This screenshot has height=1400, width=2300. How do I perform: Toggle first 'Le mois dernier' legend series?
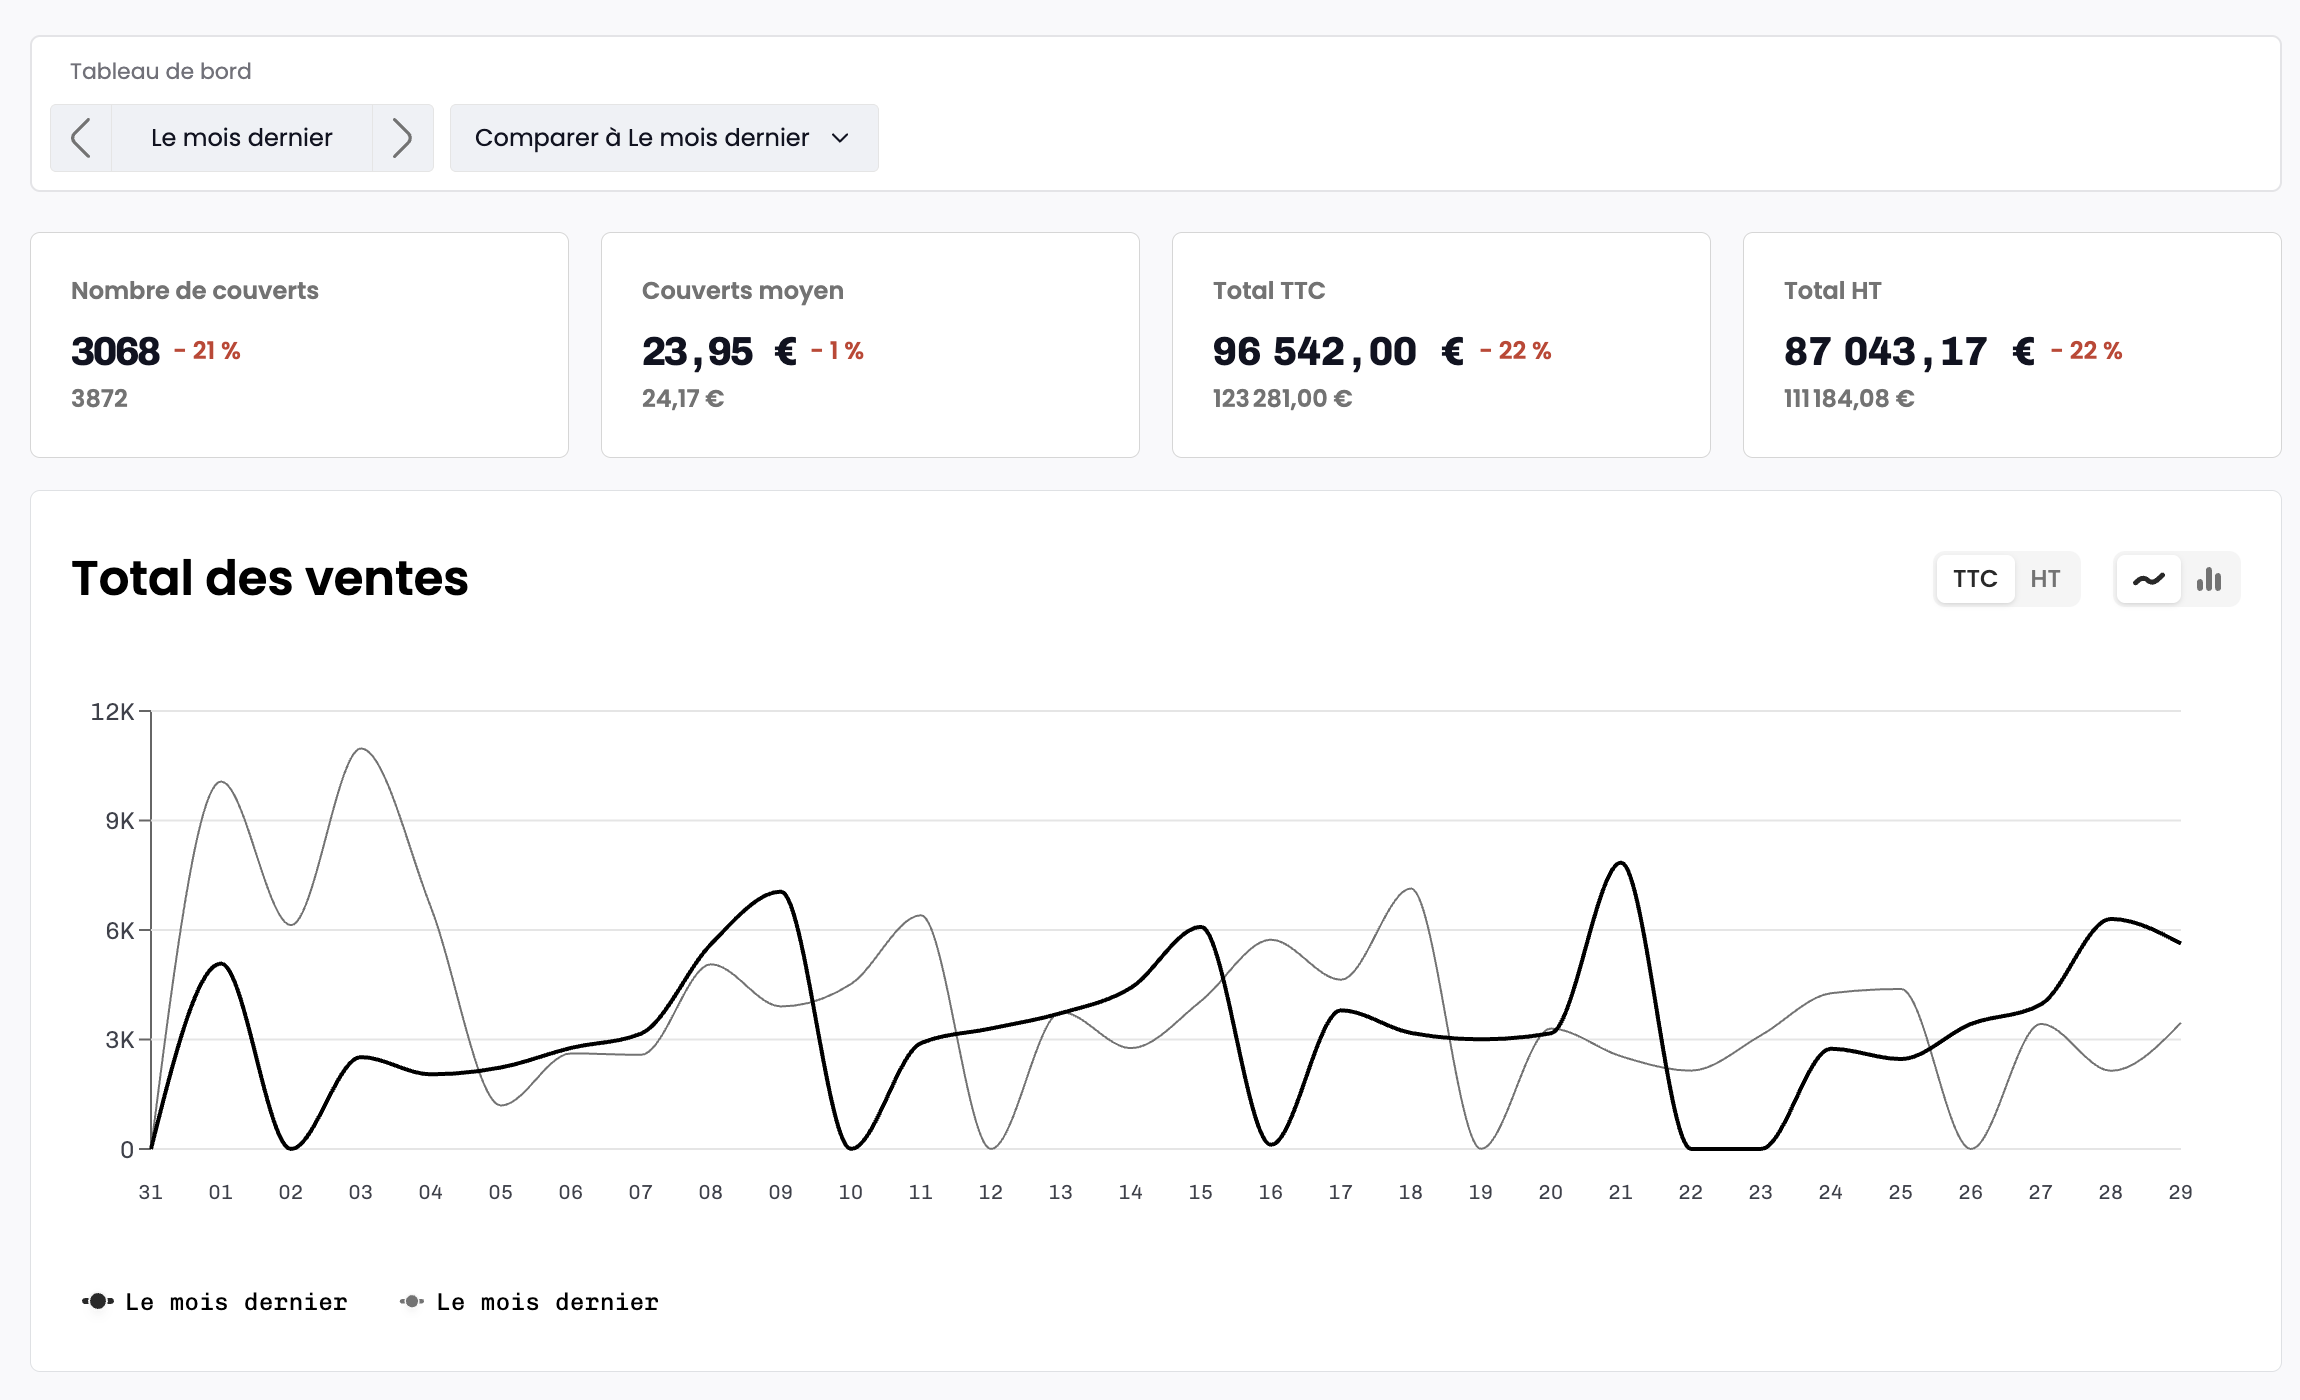[x=236, y=1302]
